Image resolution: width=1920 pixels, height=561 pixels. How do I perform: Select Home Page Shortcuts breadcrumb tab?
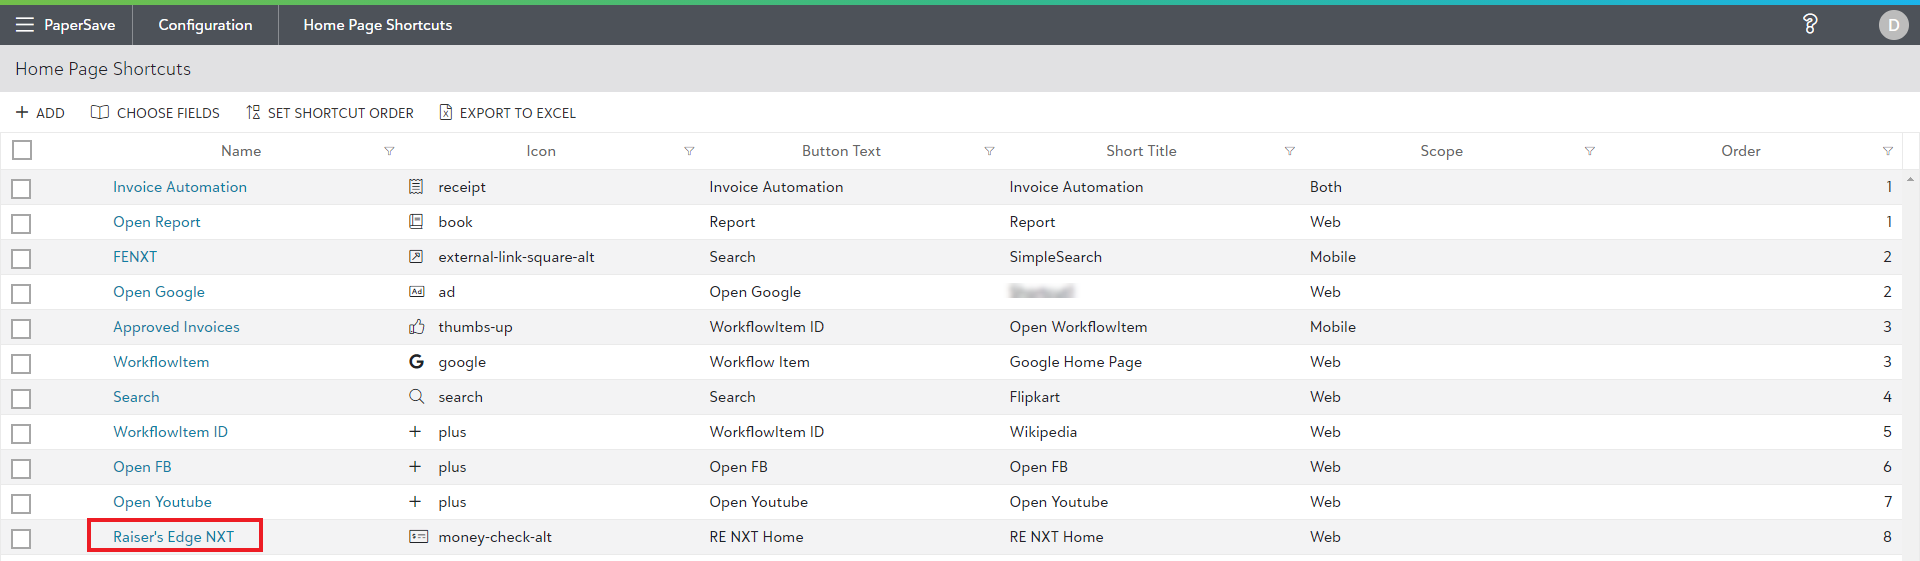(x=377, y=25)
